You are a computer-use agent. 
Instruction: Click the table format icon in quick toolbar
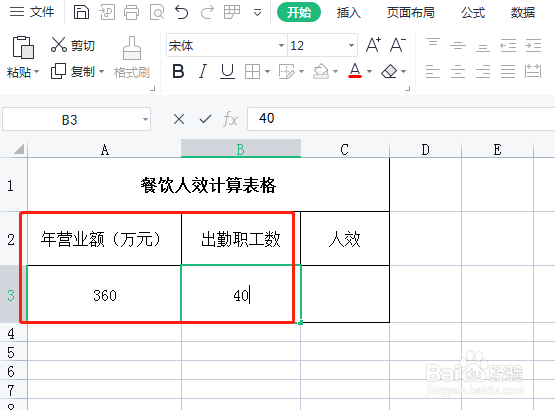pyautogui.click(x=232, y=12)
